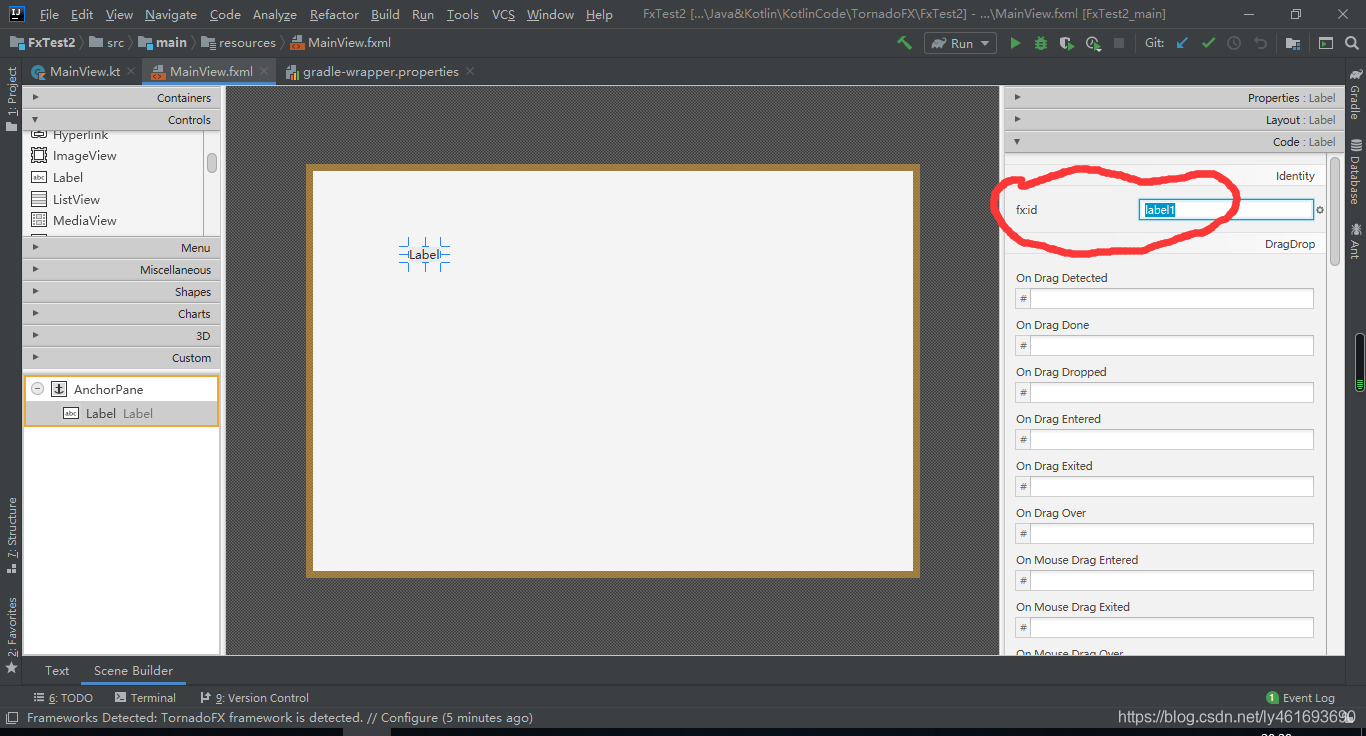Click On Drag Over input field
This screenshot has width=1366, height=736.
[1171, 533]
